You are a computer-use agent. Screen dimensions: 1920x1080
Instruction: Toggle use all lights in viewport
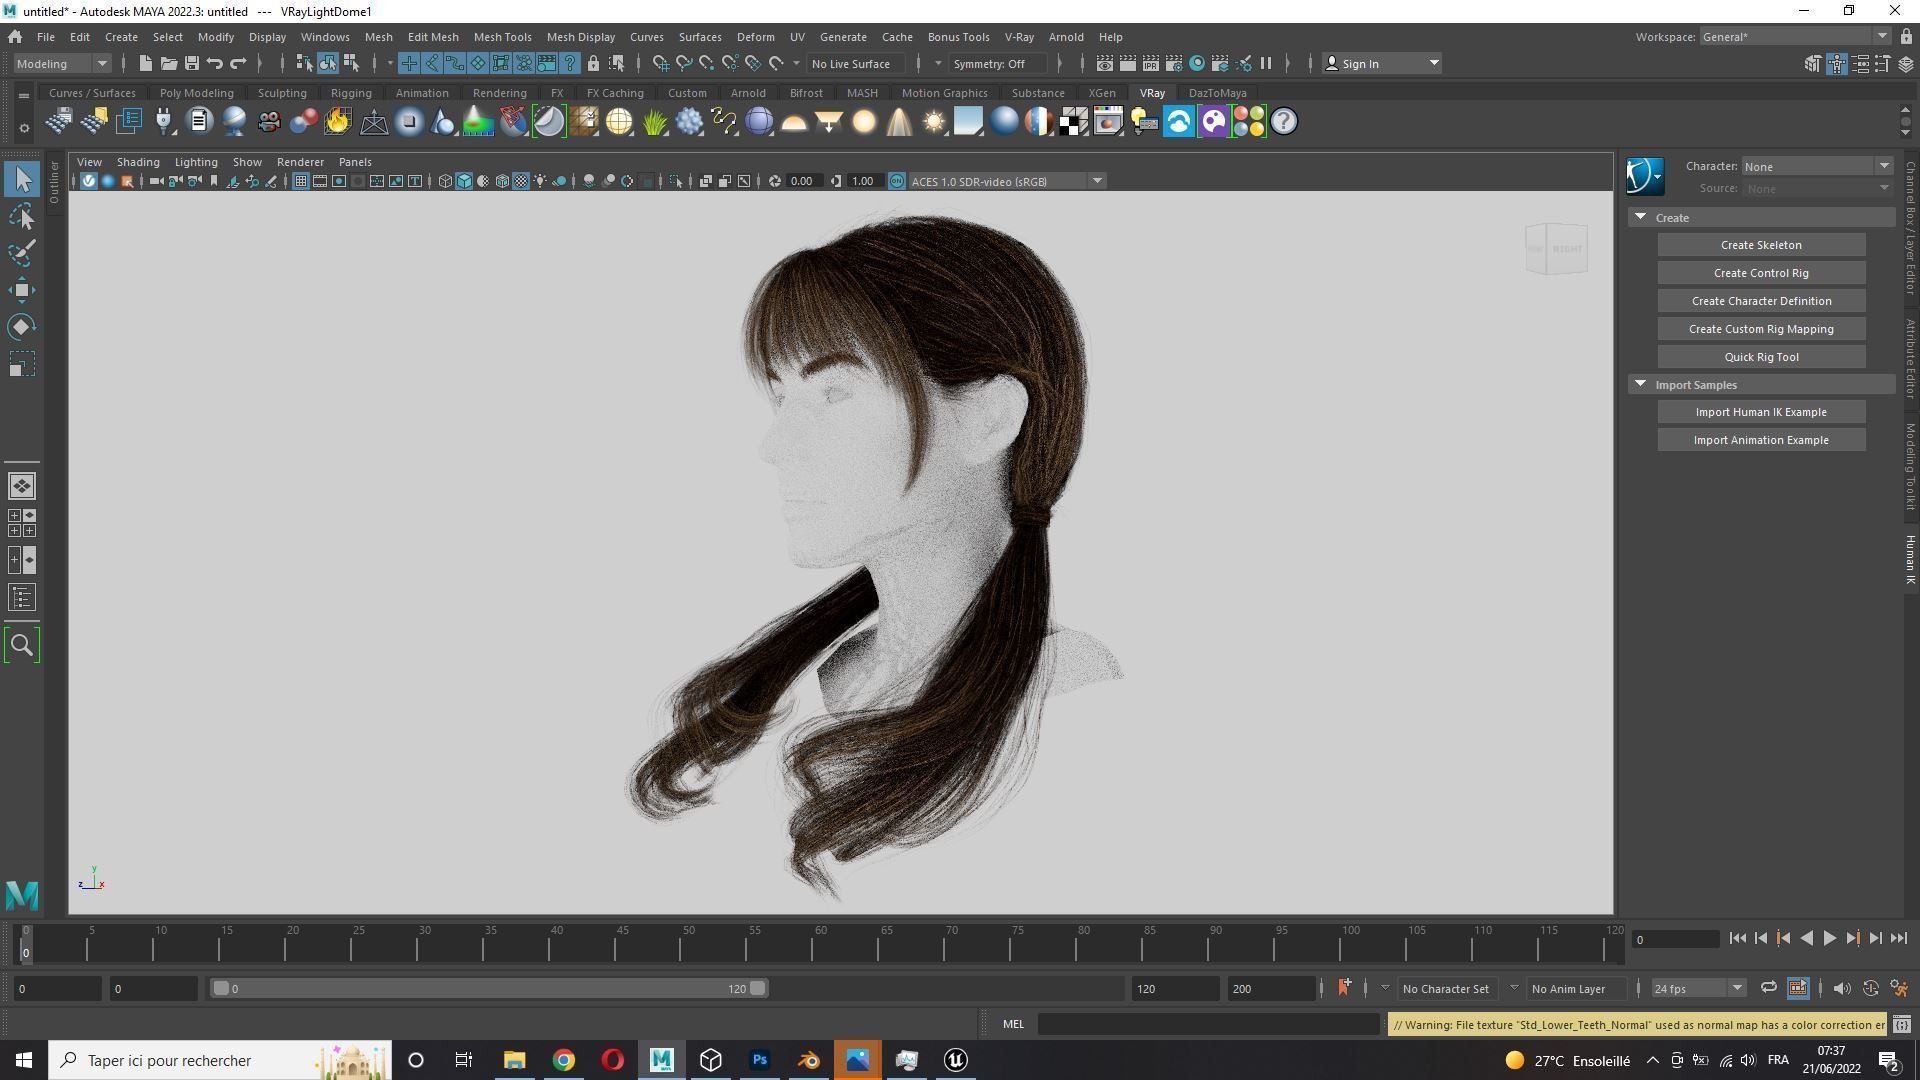[x=540, y=181]
